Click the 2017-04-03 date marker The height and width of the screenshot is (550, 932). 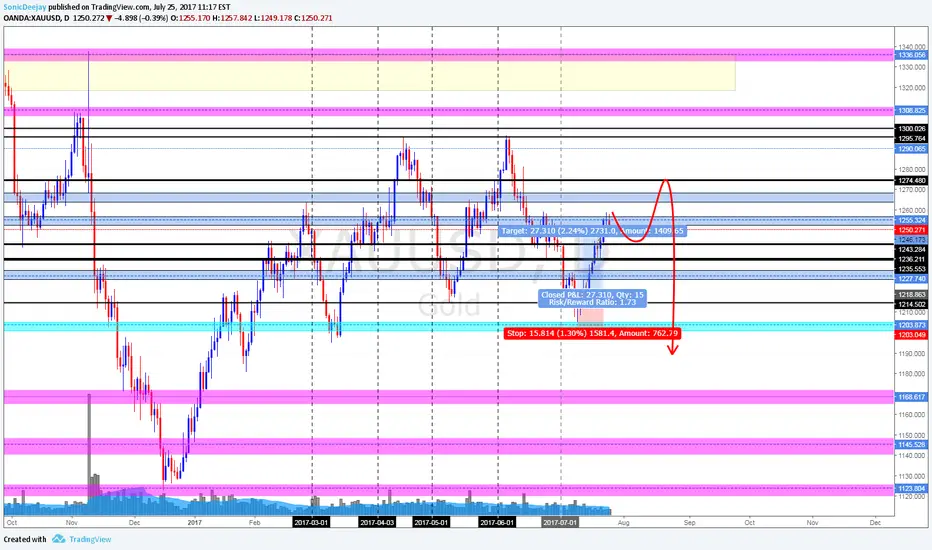(x=377, y=522)
